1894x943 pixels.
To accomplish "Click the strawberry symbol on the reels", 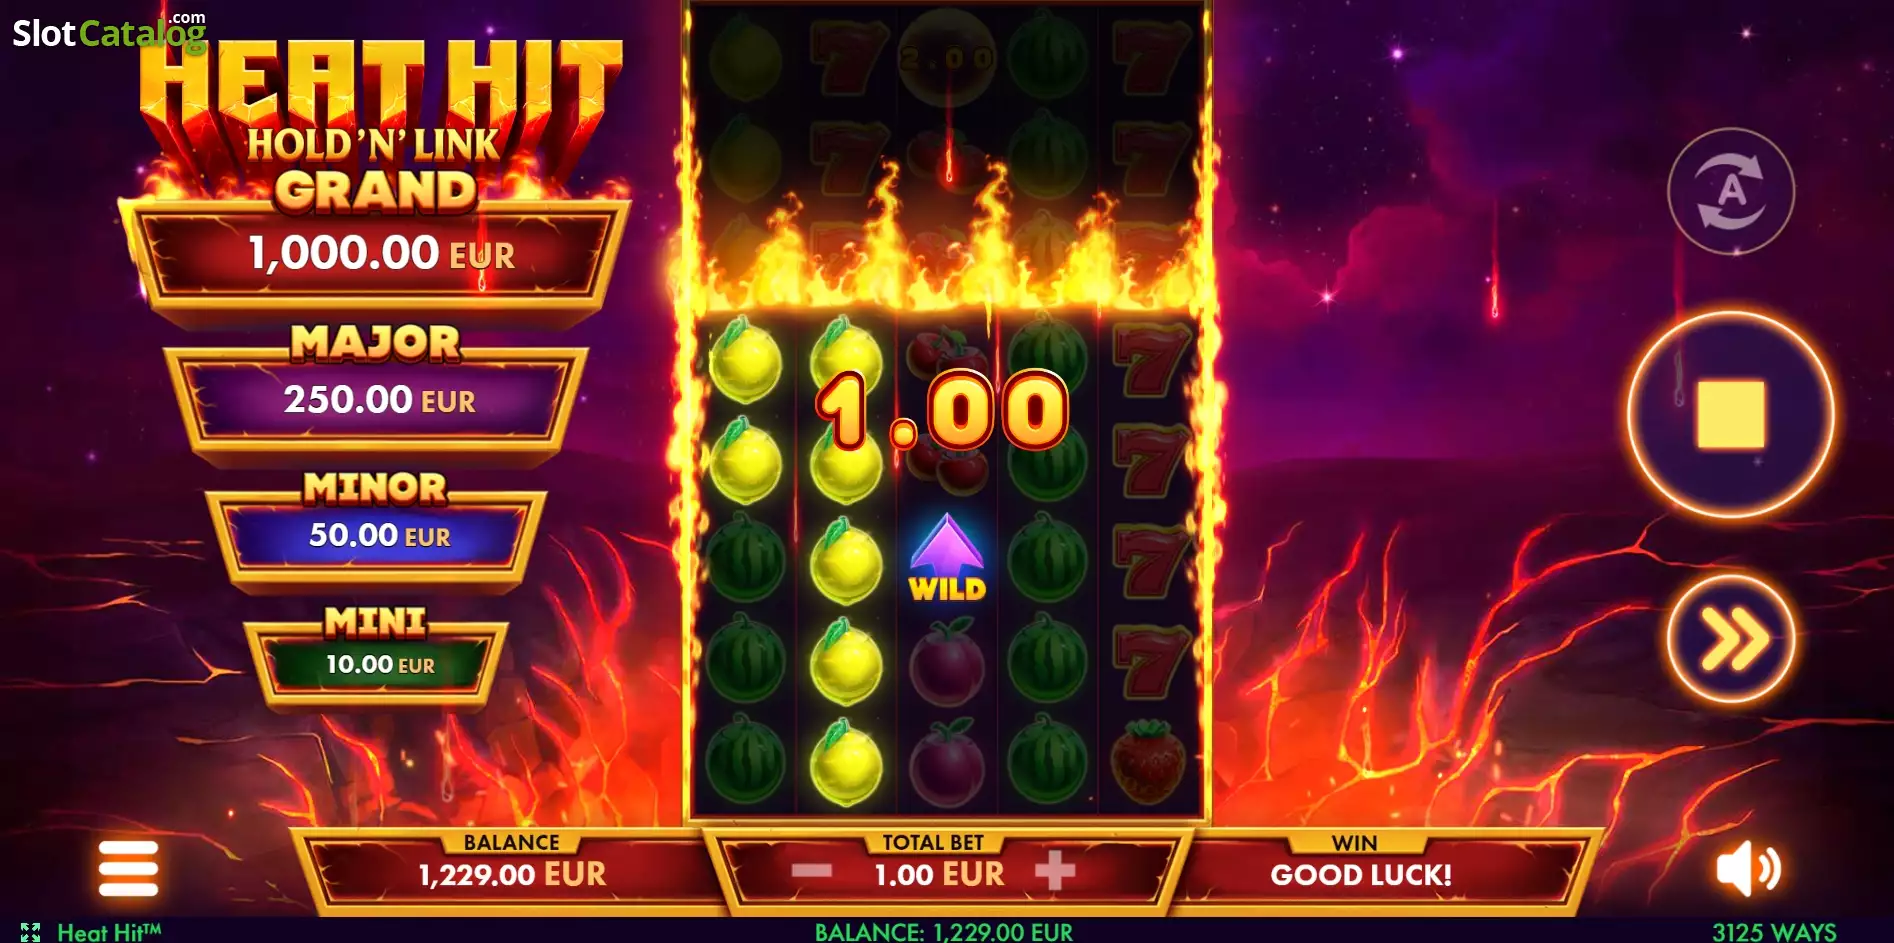I will pyautogui.click(x=1148, y=761).
